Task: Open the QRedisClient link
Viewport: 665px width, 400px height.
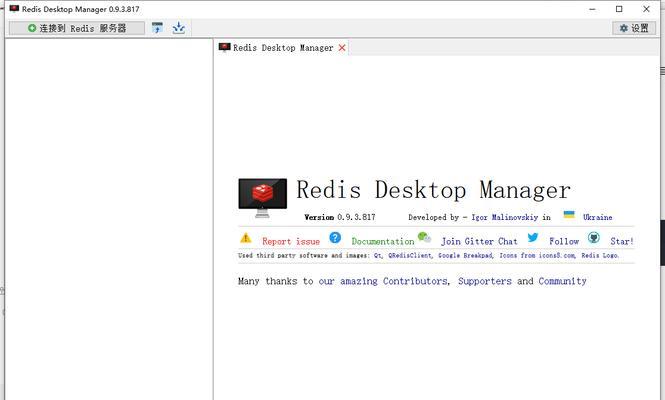Action: (410, 255)
